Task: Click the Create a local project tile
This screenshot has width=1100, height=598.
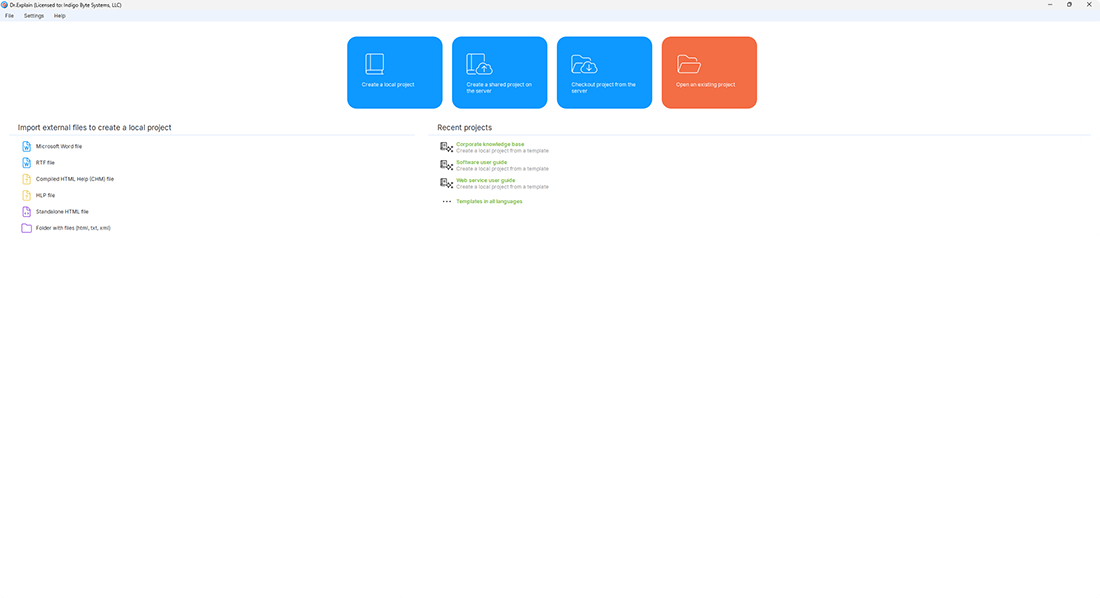Action: tap(394, 72)
